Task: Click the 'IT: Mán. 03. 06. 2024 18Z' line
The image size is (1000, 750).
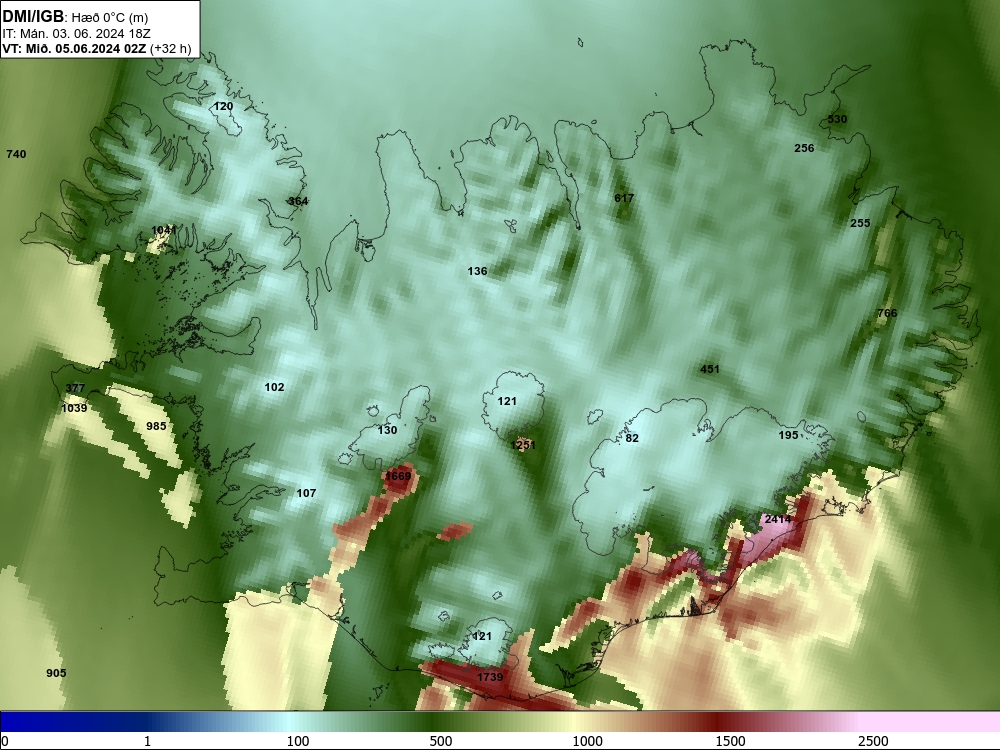Action: 77,34
